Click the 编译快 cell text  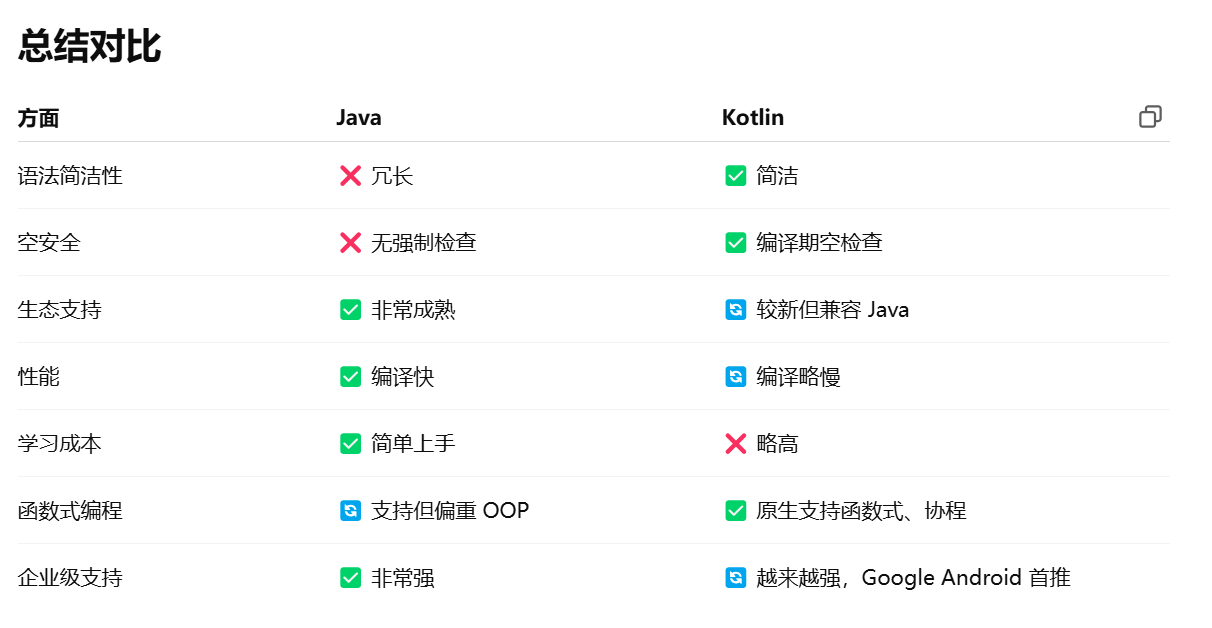(x=402, y=377)
